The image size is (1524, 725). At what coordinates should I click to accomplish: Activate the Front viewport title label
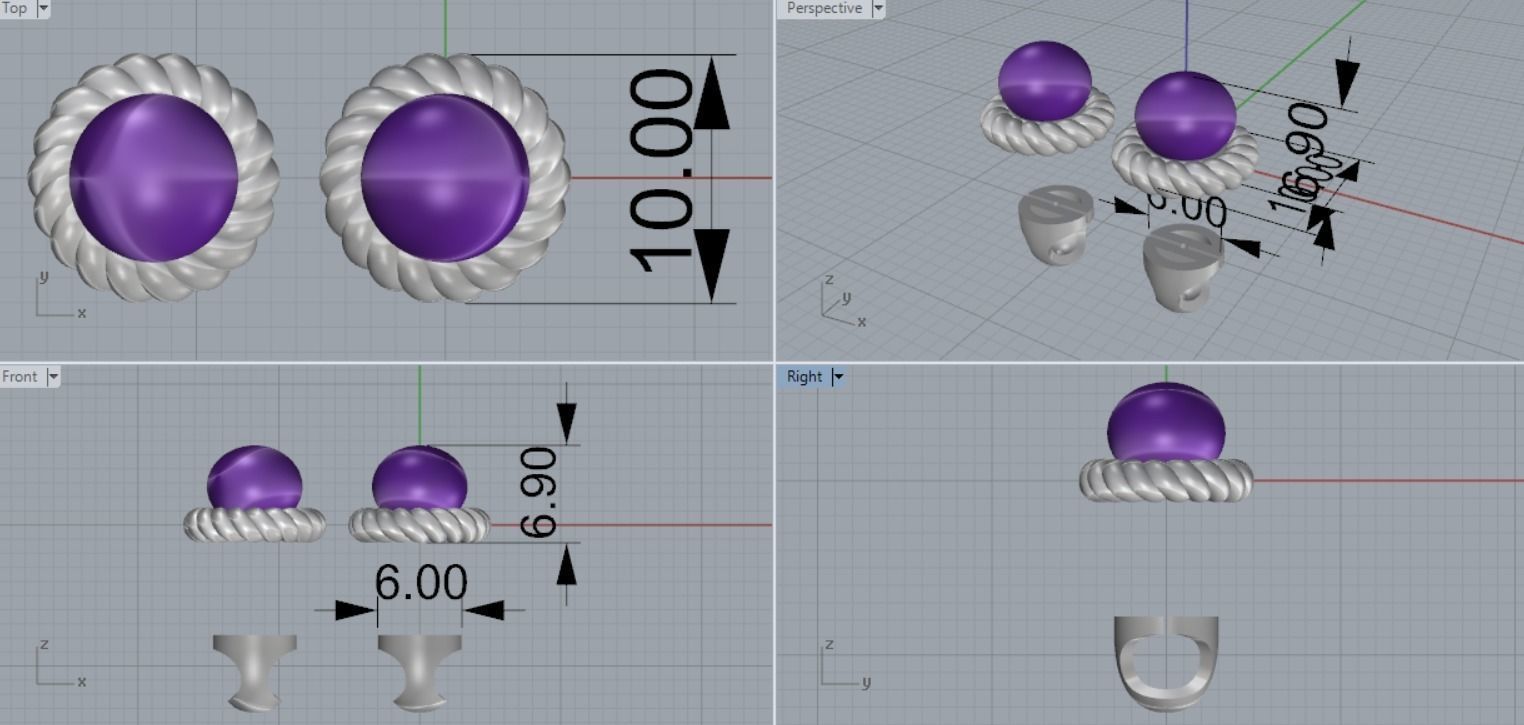tap(20, 377)
